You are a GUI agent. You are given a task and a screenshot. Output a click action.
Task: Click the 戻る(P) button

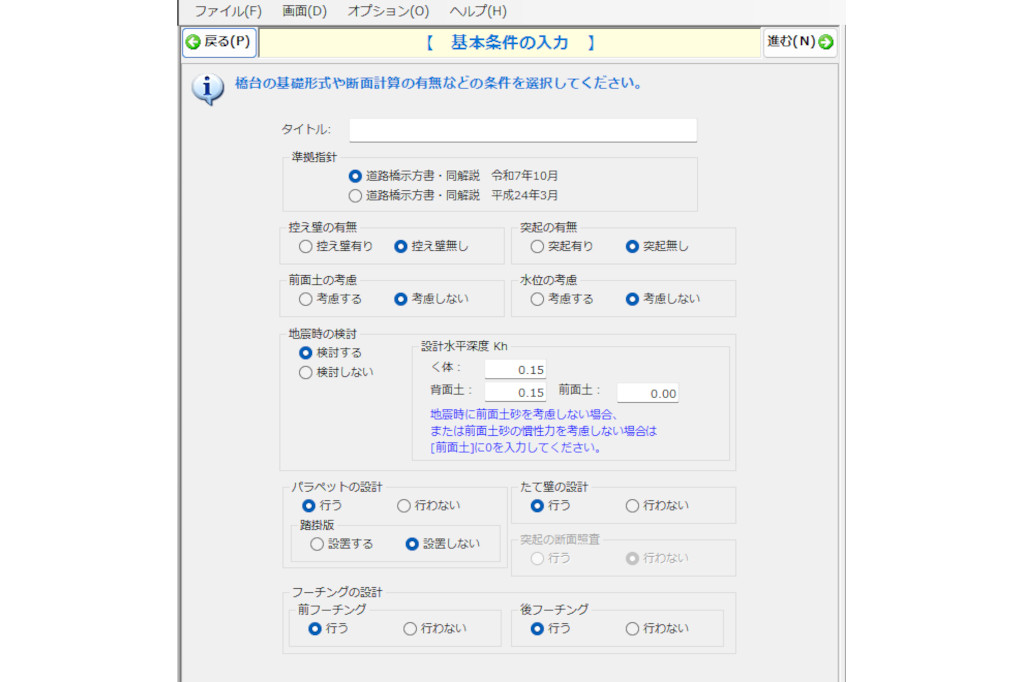[217, 42]
